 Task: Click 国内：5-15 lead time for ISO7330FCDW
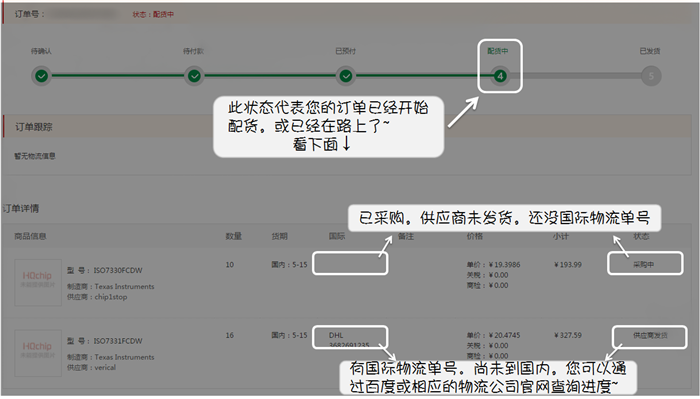pos(289,265)
